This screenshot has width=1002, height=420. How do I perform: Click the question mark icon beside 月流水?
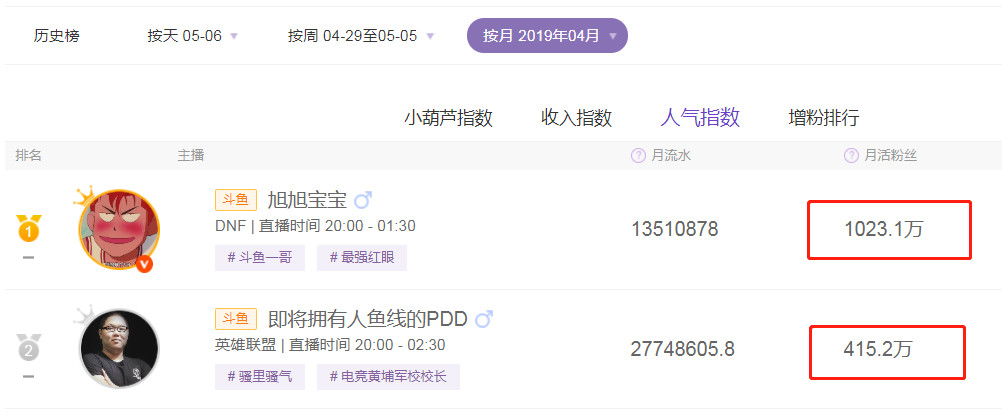(x=638, y=155)
